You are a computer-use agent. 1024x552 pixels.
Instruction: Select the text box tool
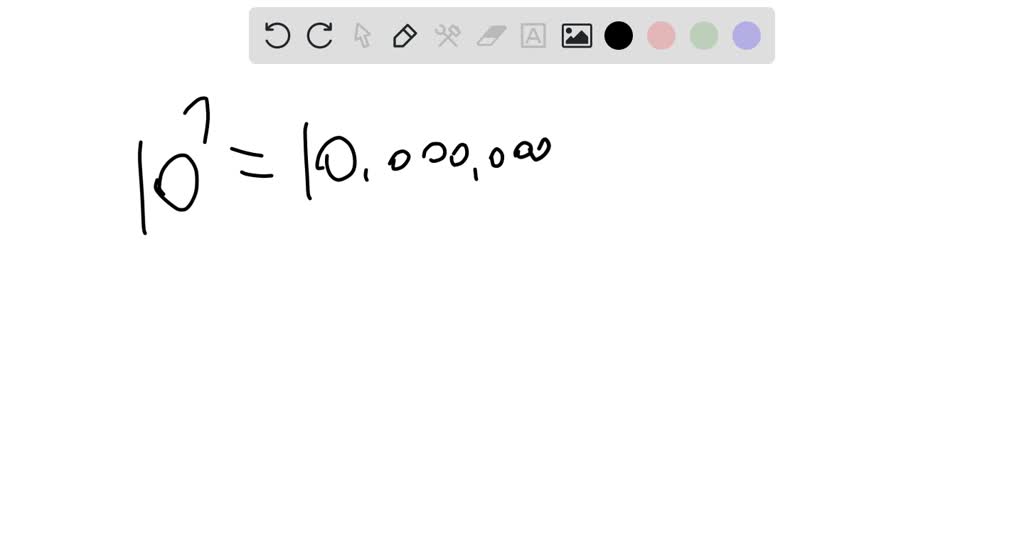click(x=534, y=35)
